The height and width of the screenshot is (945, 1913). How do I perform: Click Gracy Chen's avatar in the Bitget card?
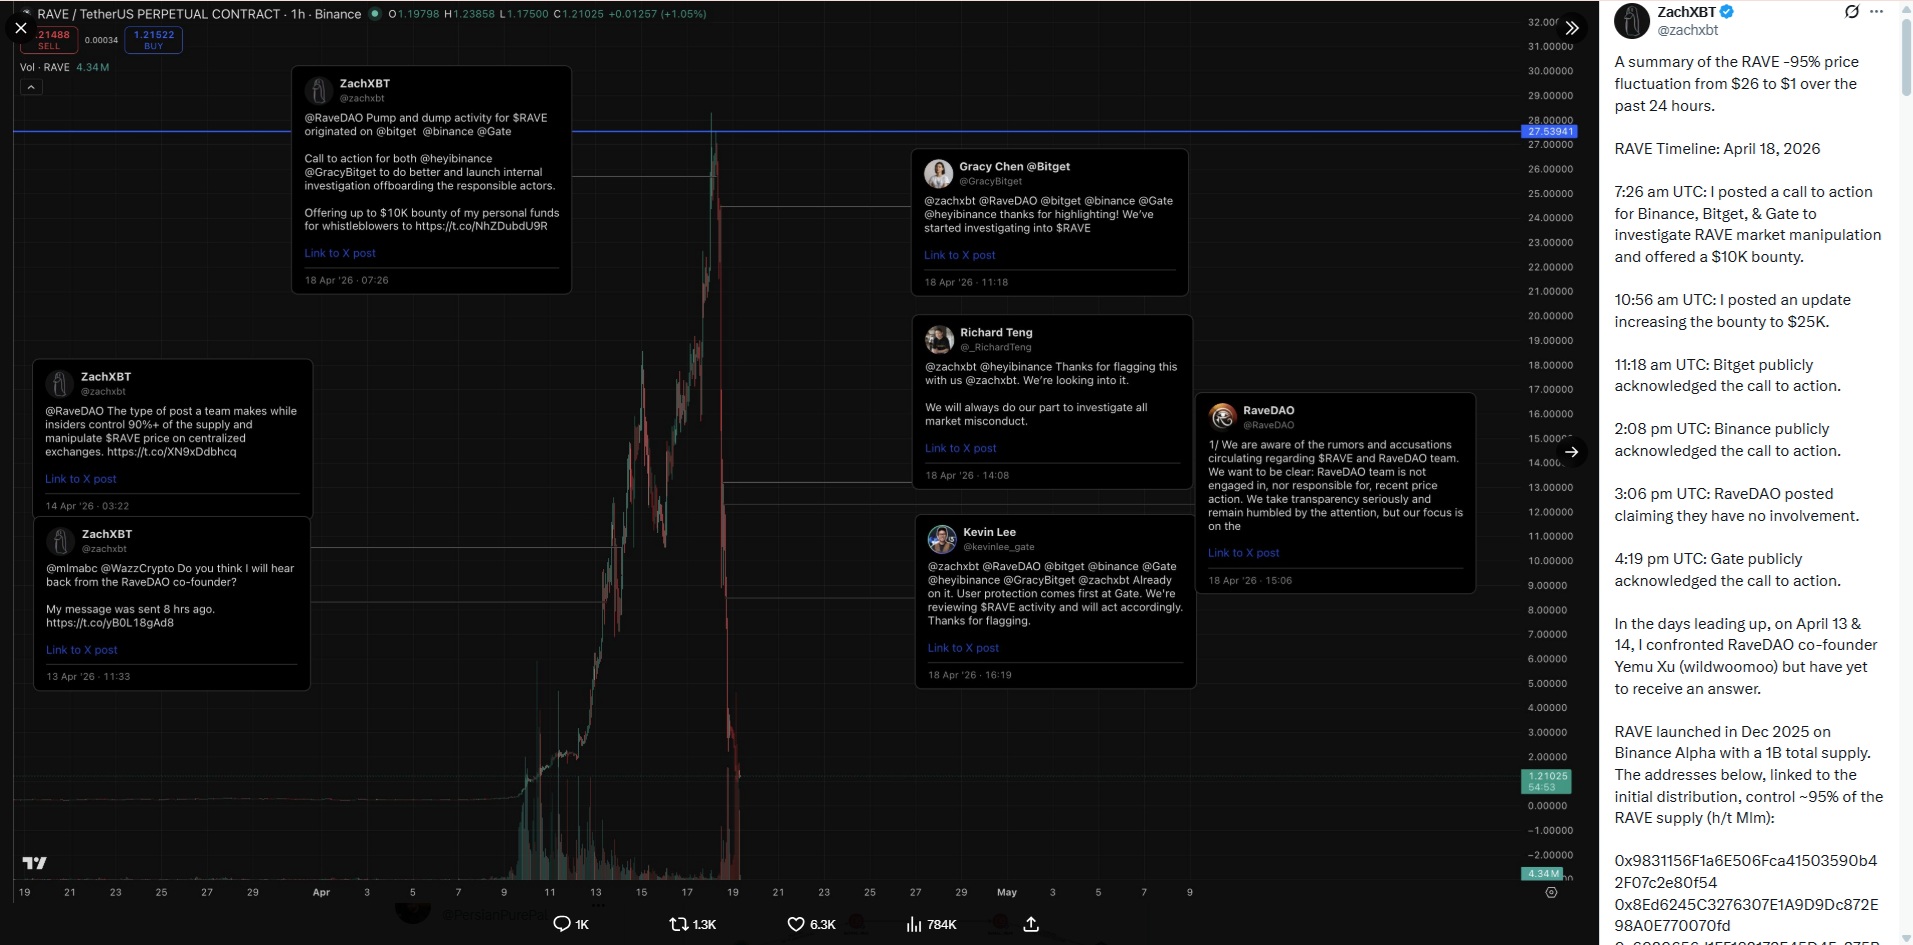click(938, 173)
